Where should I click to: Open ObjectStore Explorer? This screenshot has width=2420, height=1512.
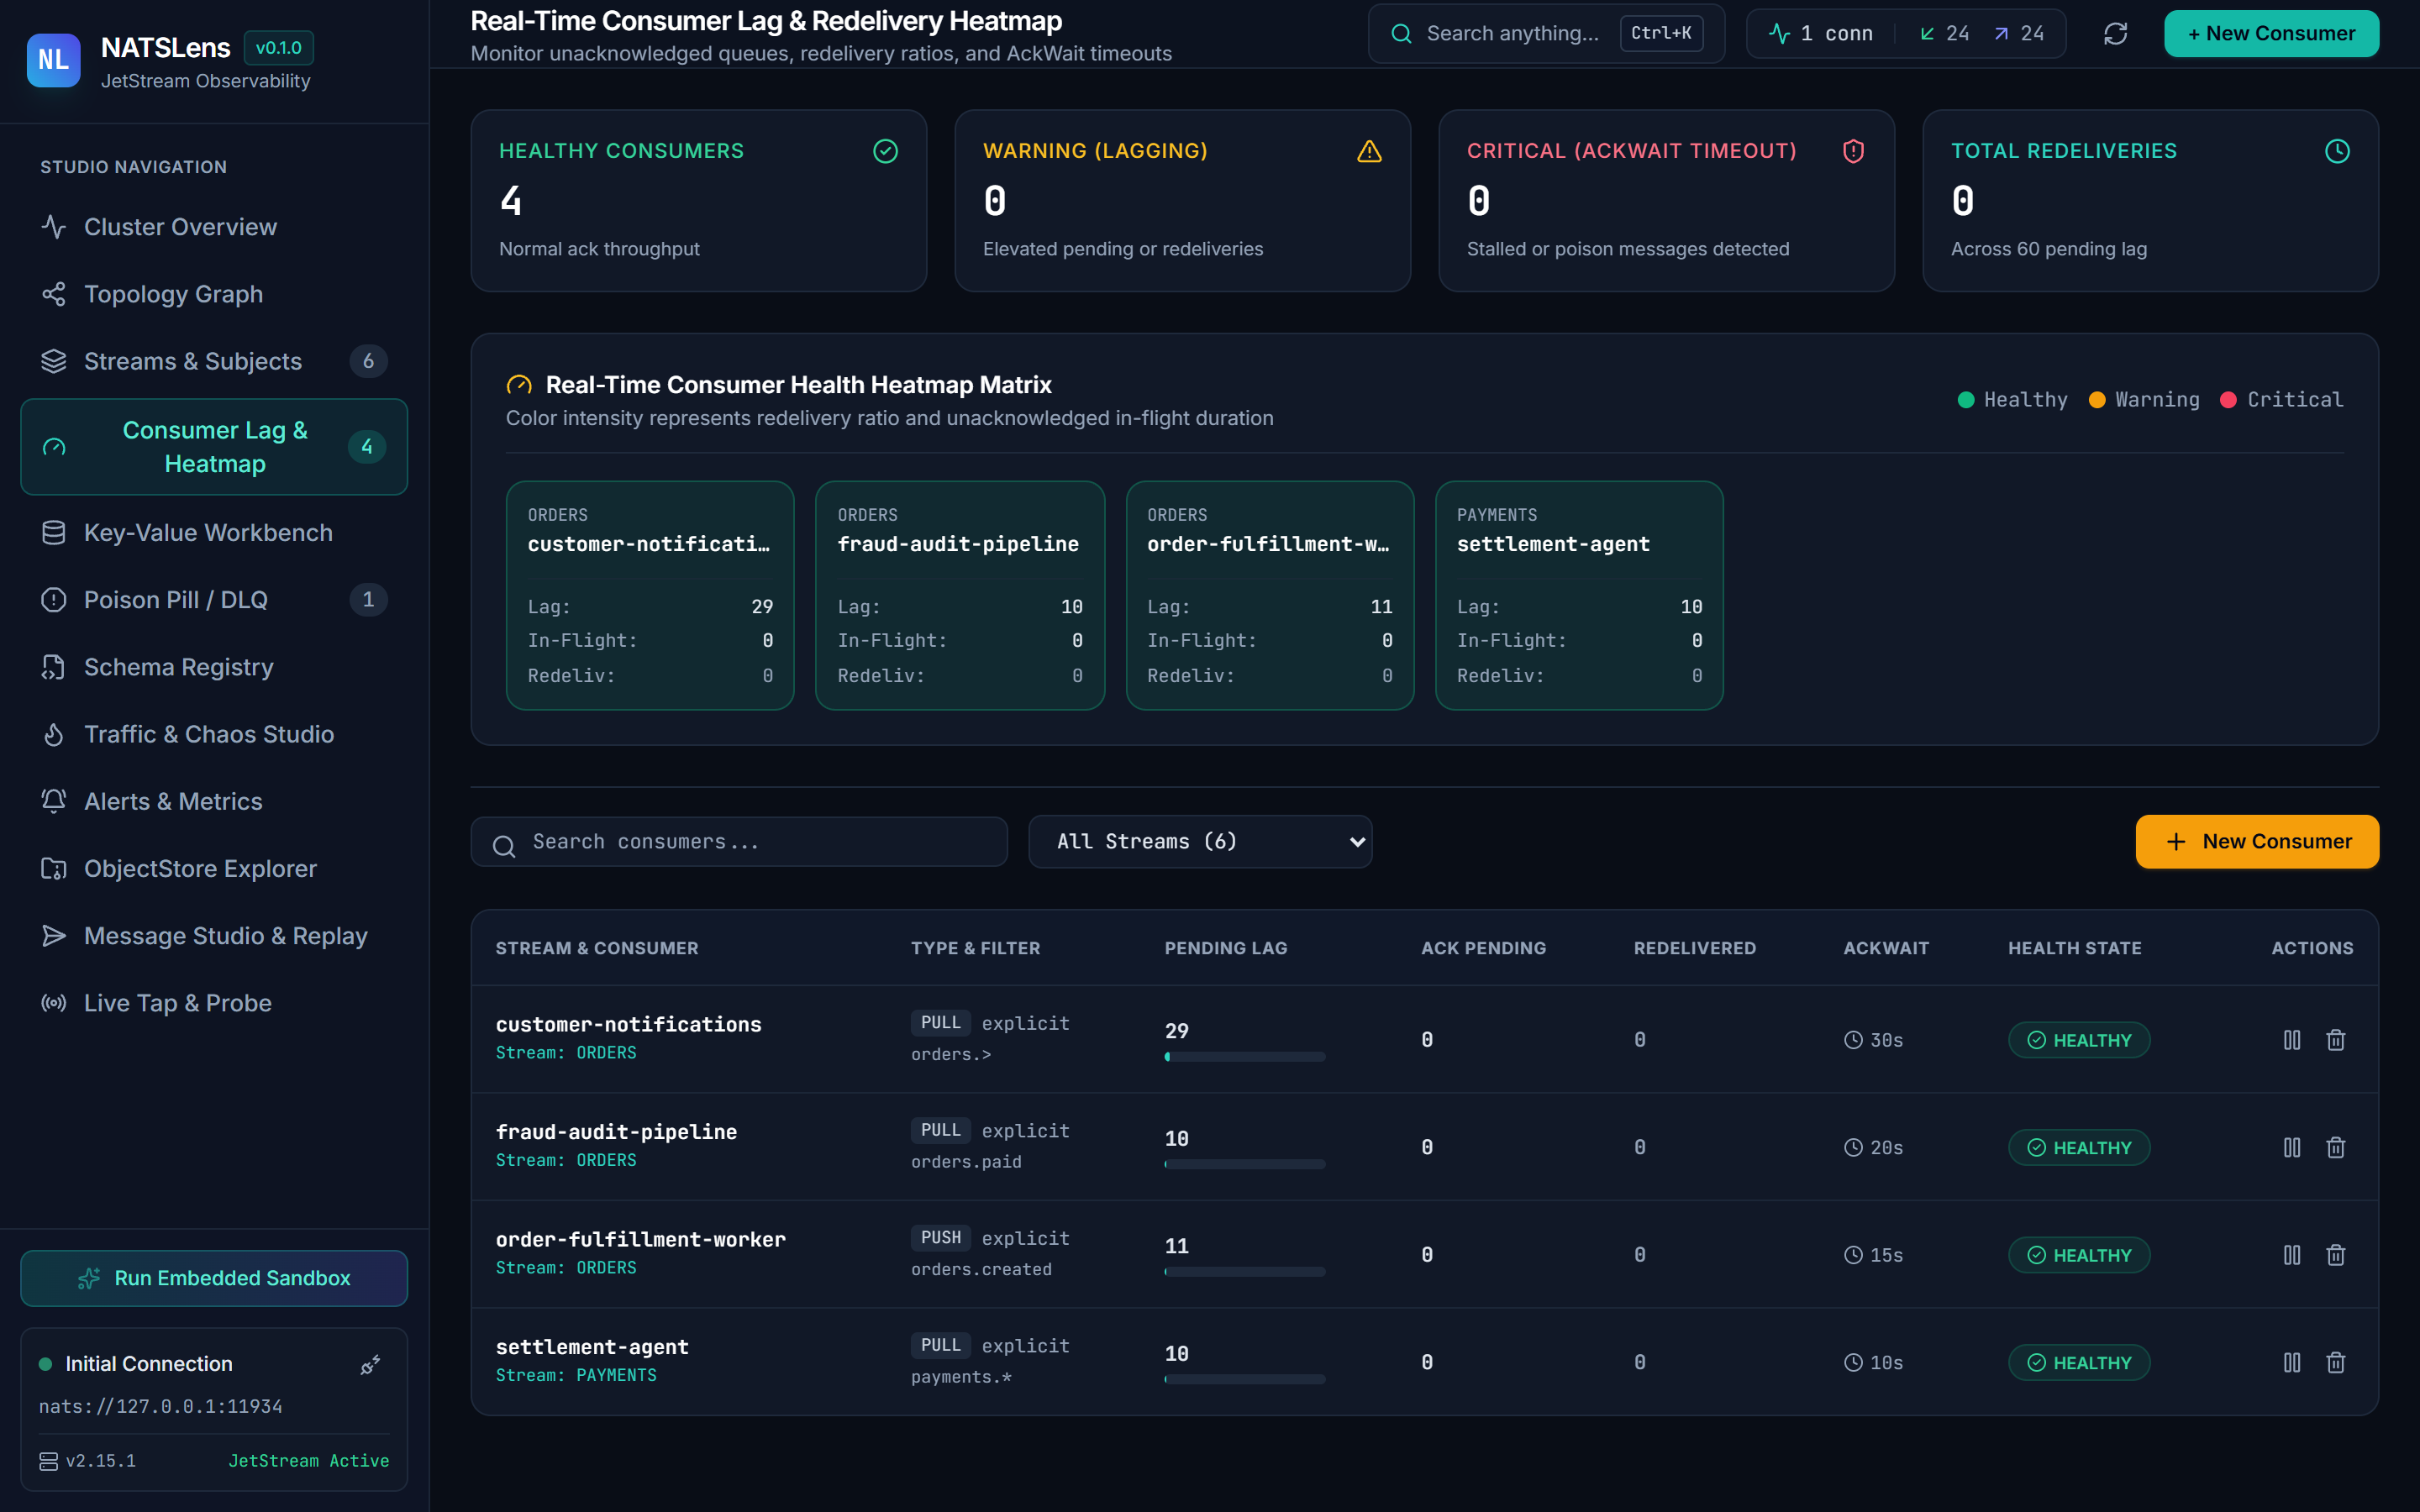coord(214,869)
